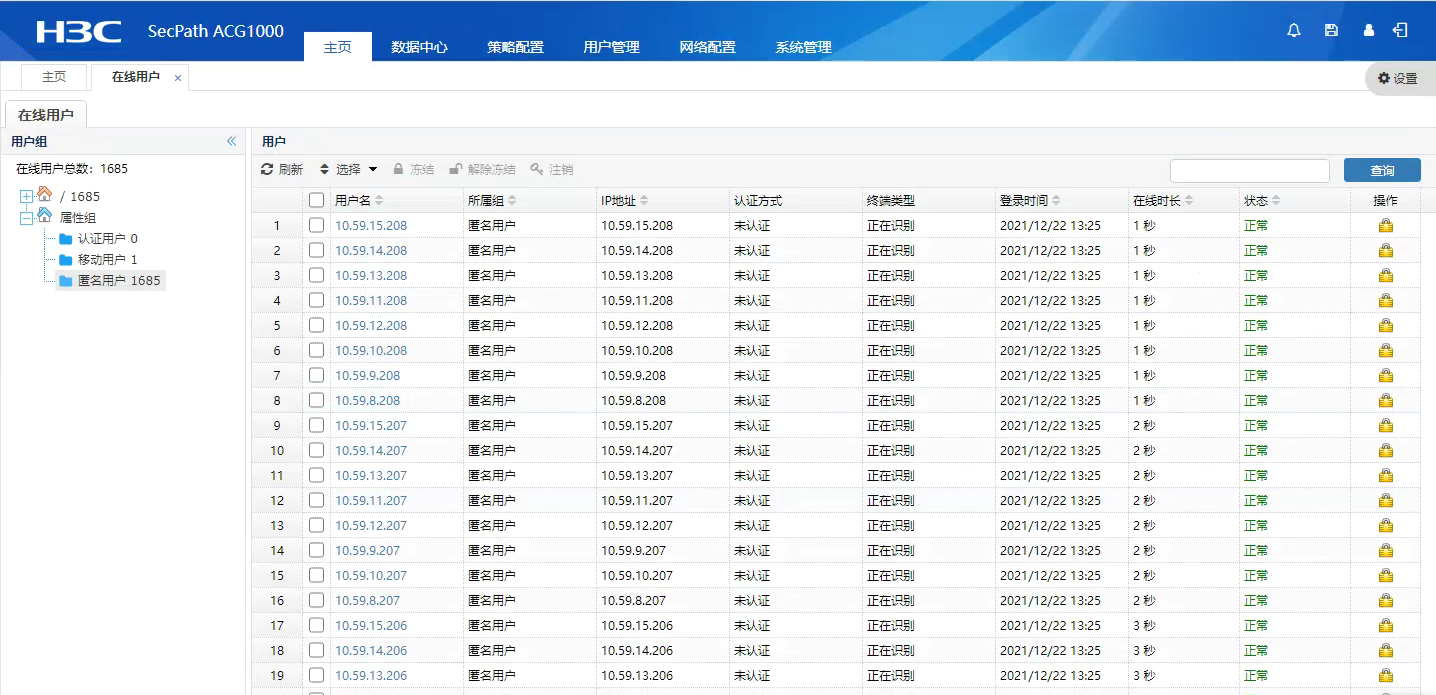The image size is (1436, 695).
Task: Click the refresh icon labeled 刷新
Action: [x=281, y=170]
